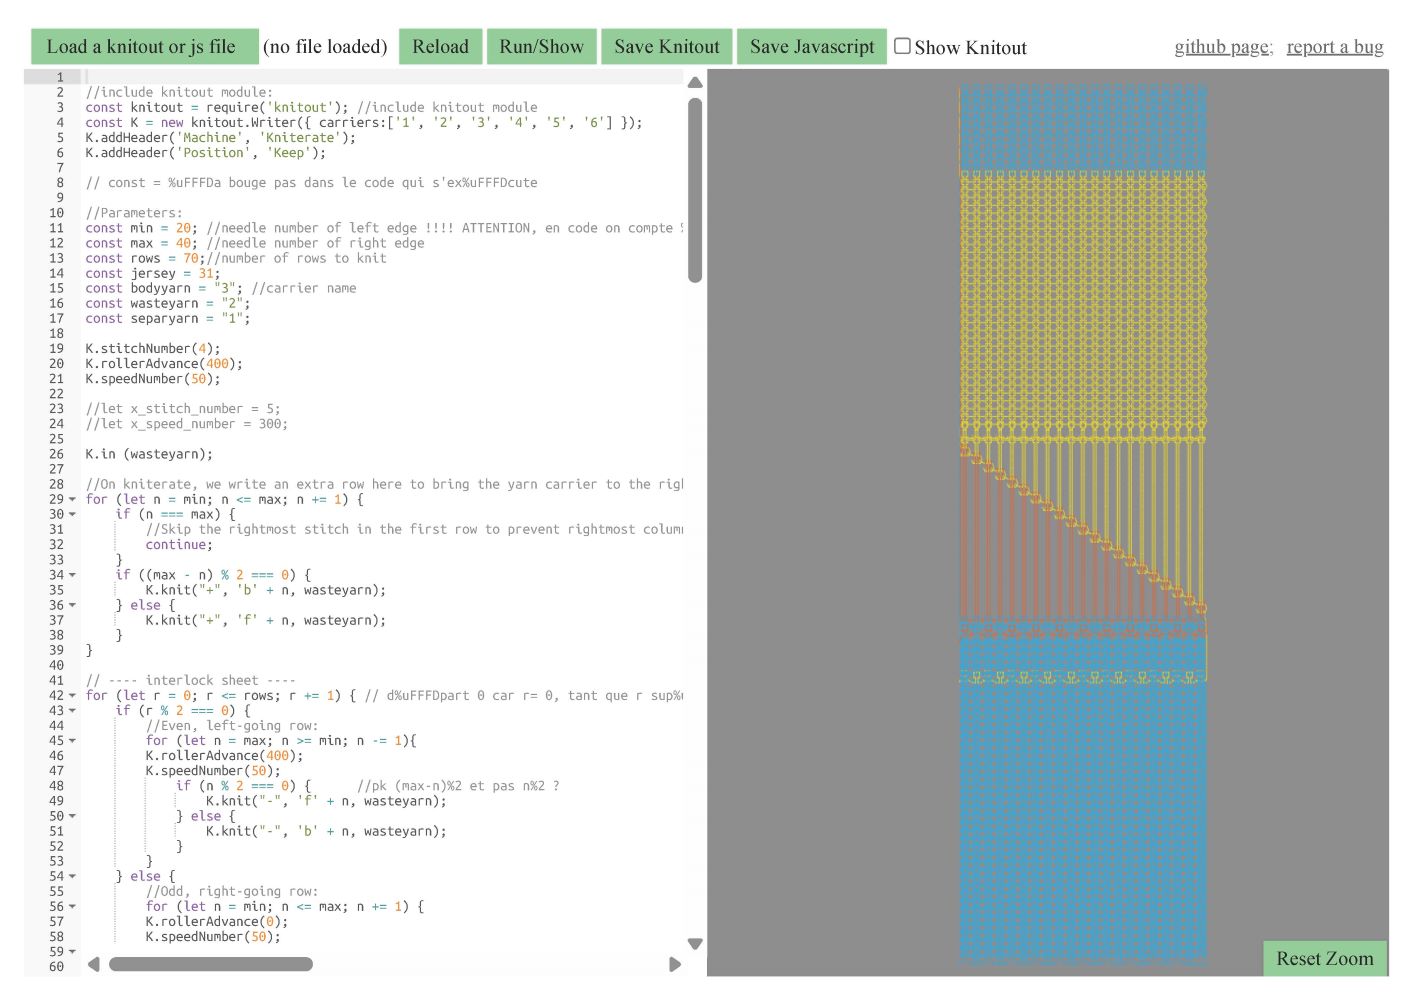Click the Reload button

point(440,47)
